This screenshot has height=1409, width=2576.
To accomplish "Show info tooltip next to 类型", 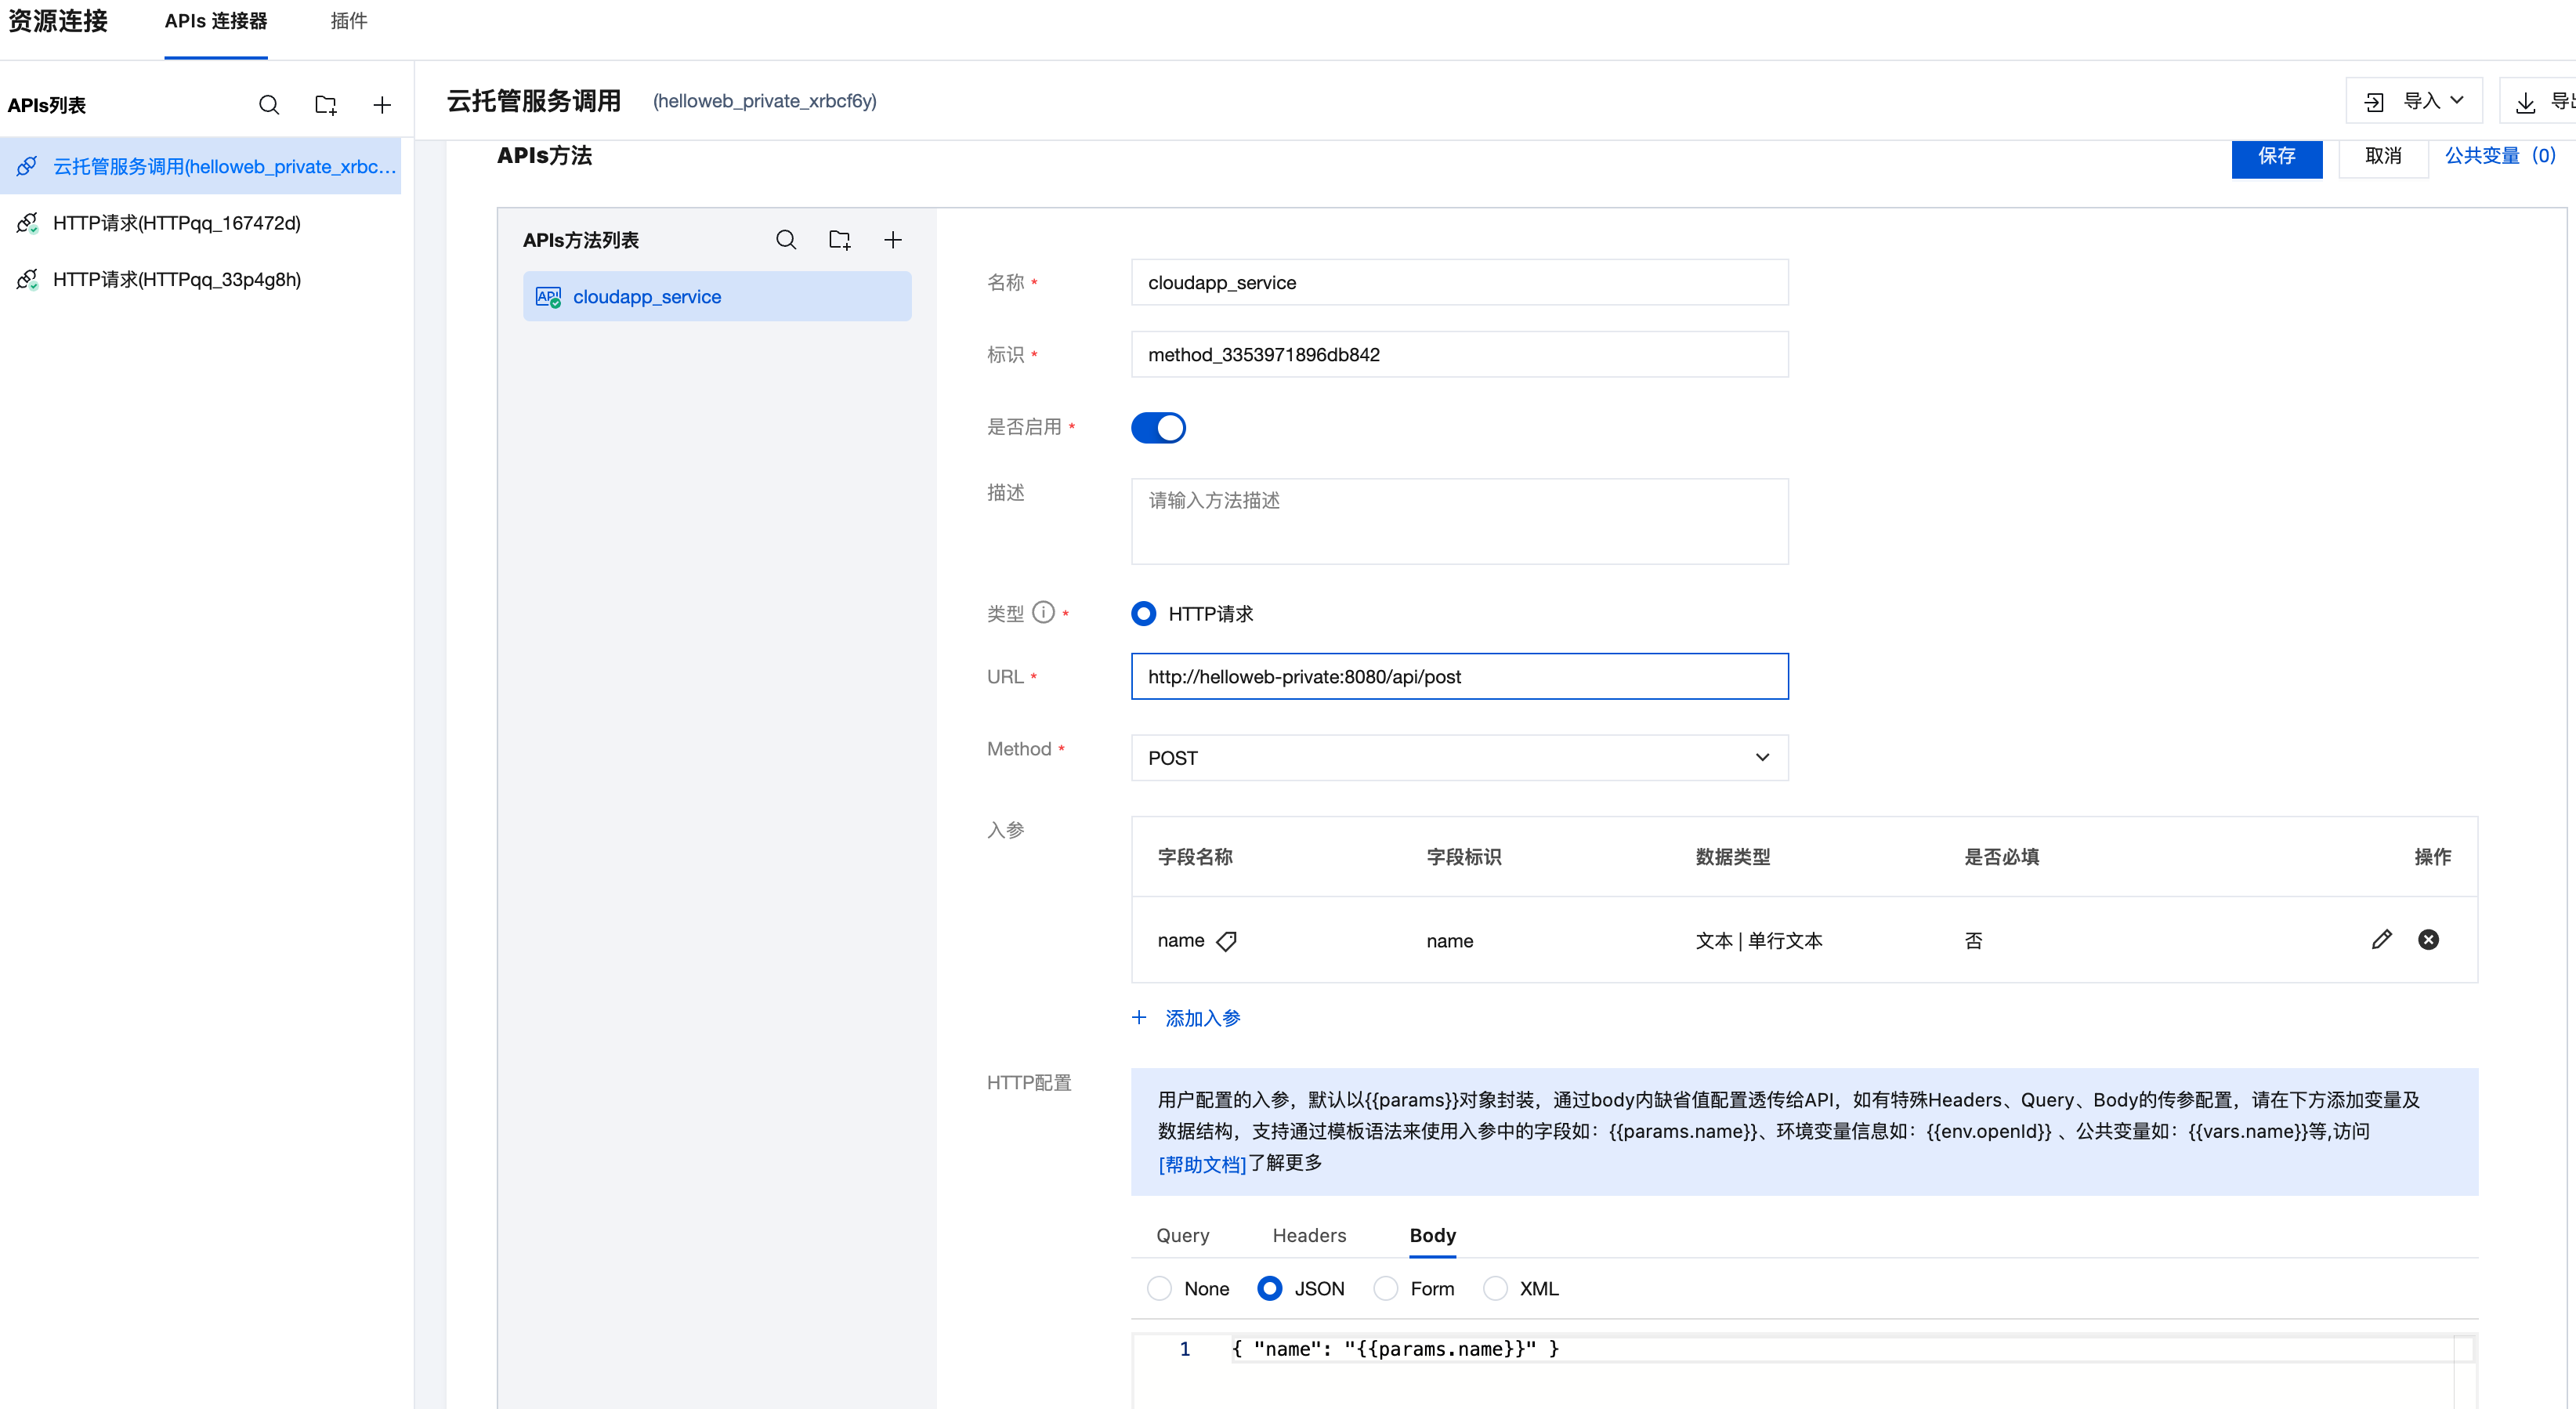I will coord(1043,612).
